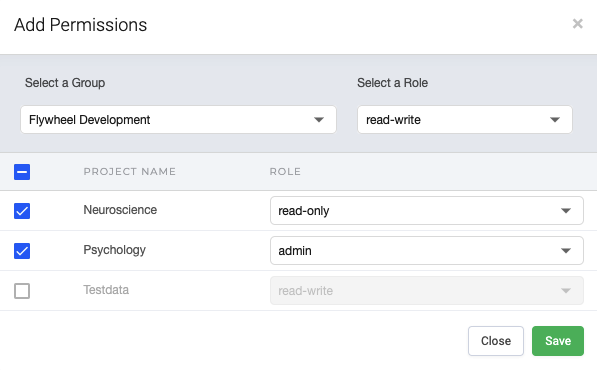Open the Testdata role dropdown

click(x=426, y=290)
